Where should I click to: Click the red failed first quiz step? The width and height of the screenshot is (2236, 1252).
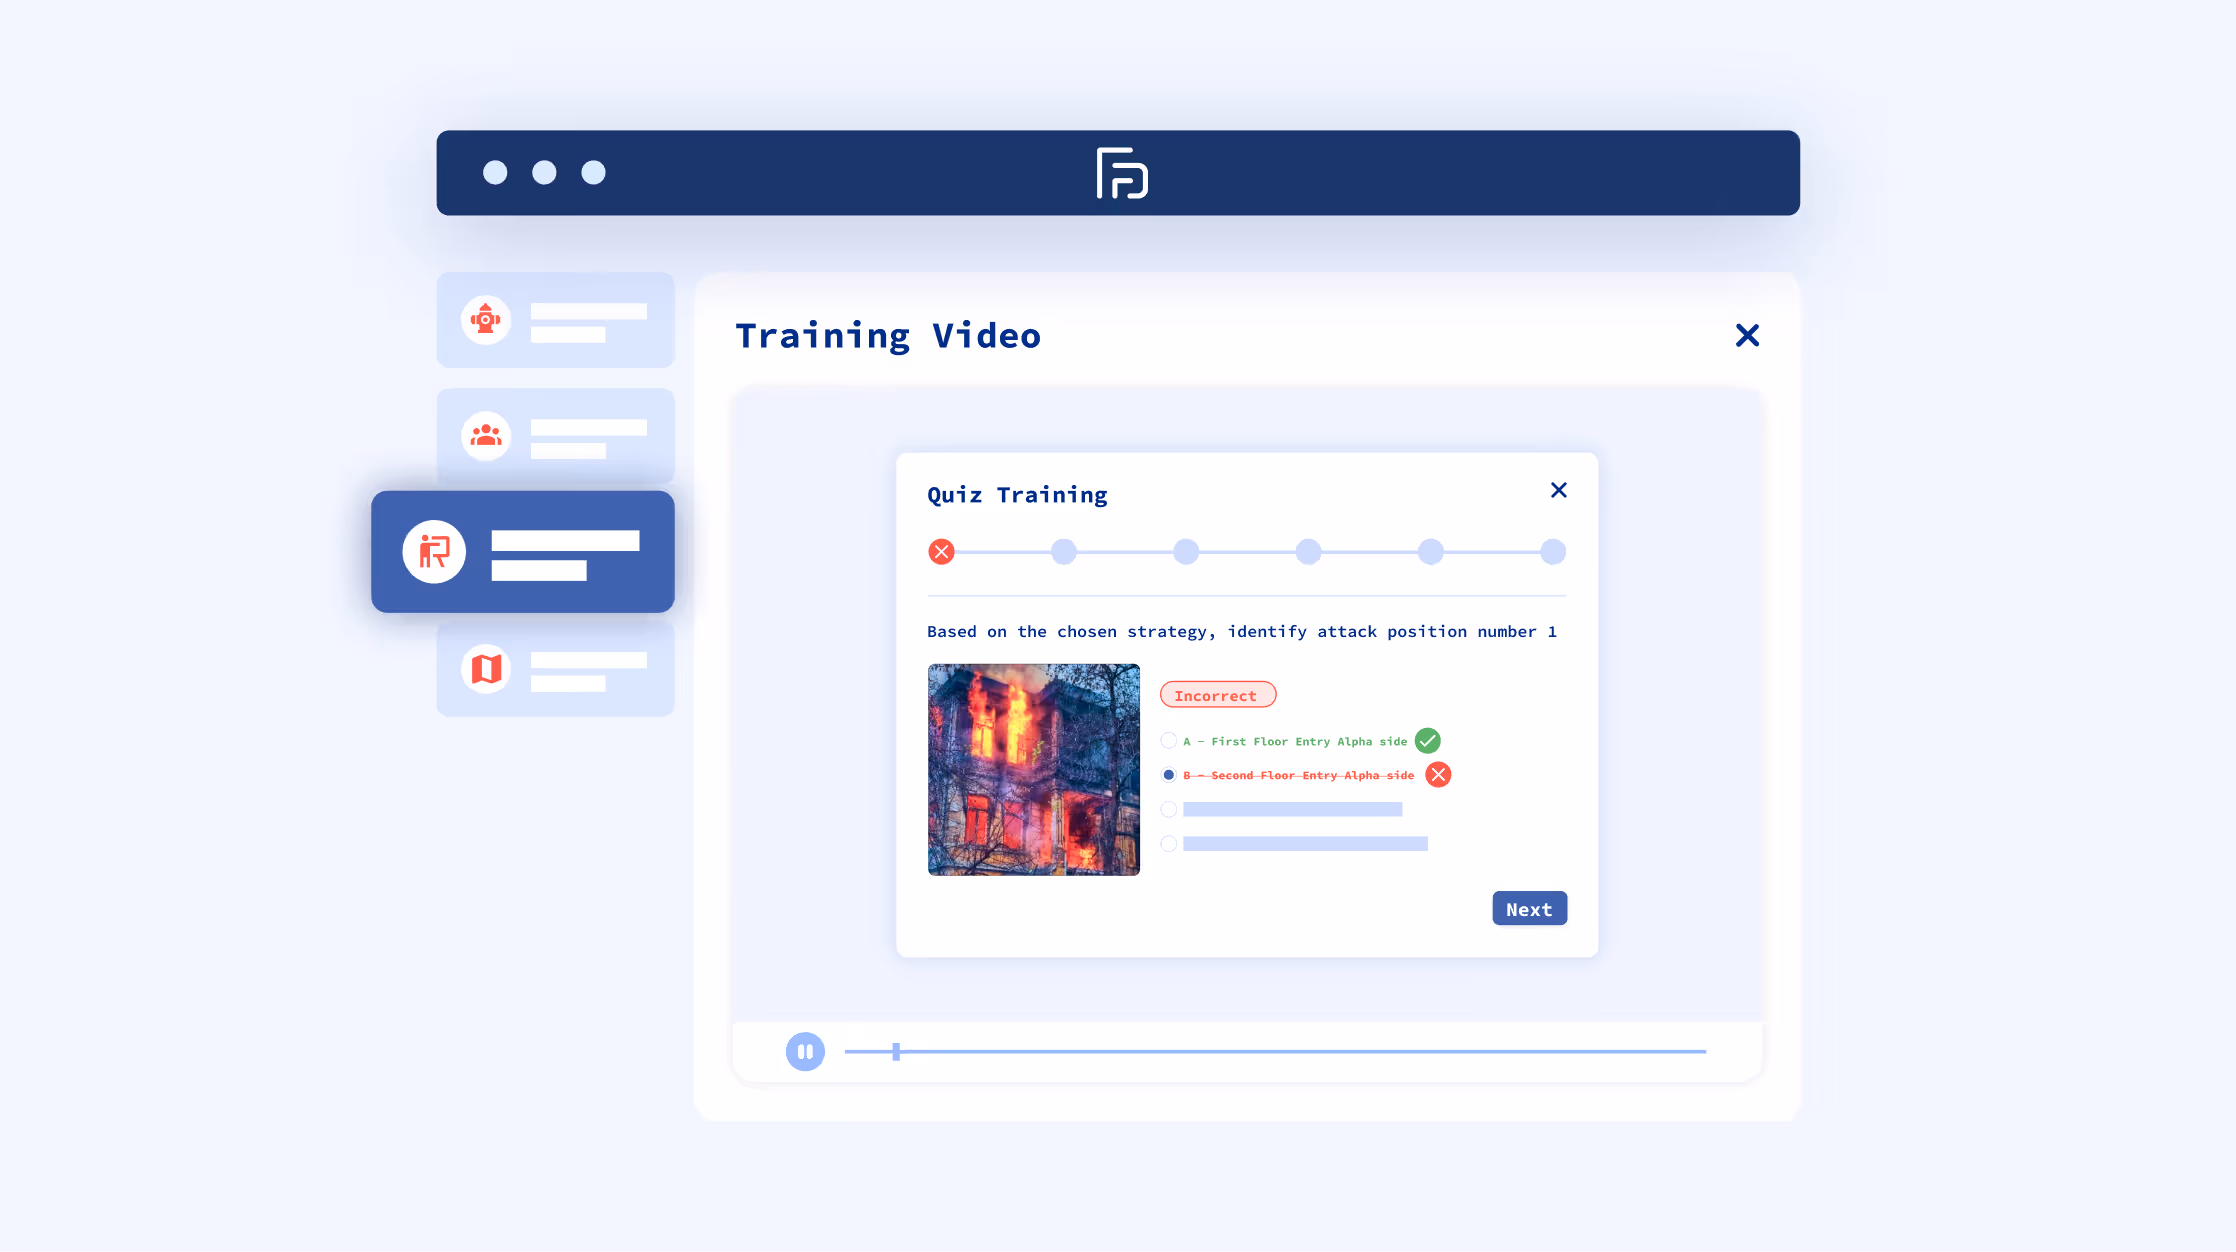click(941, 552)
